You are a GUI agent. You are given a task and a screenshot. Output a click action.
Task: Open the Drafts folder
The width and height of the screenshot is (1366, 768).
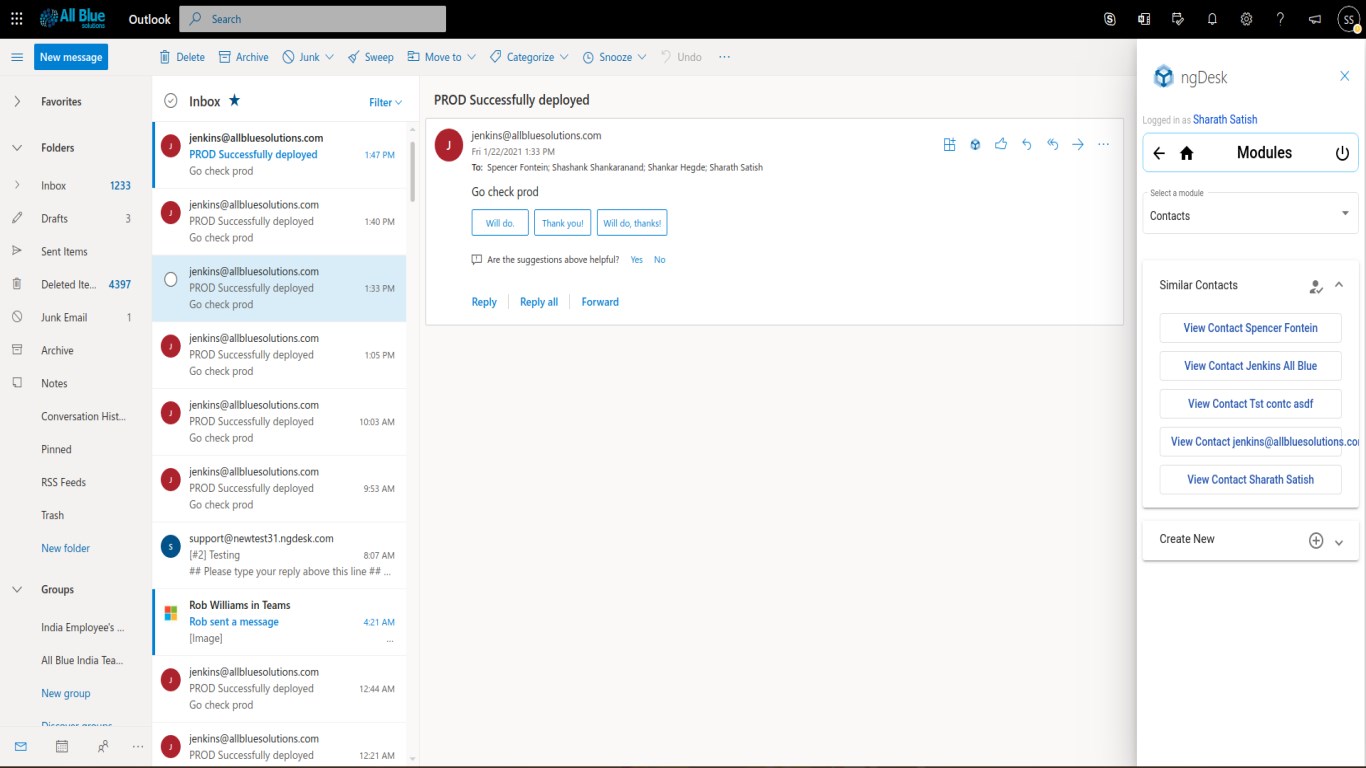tap(76, 218)
